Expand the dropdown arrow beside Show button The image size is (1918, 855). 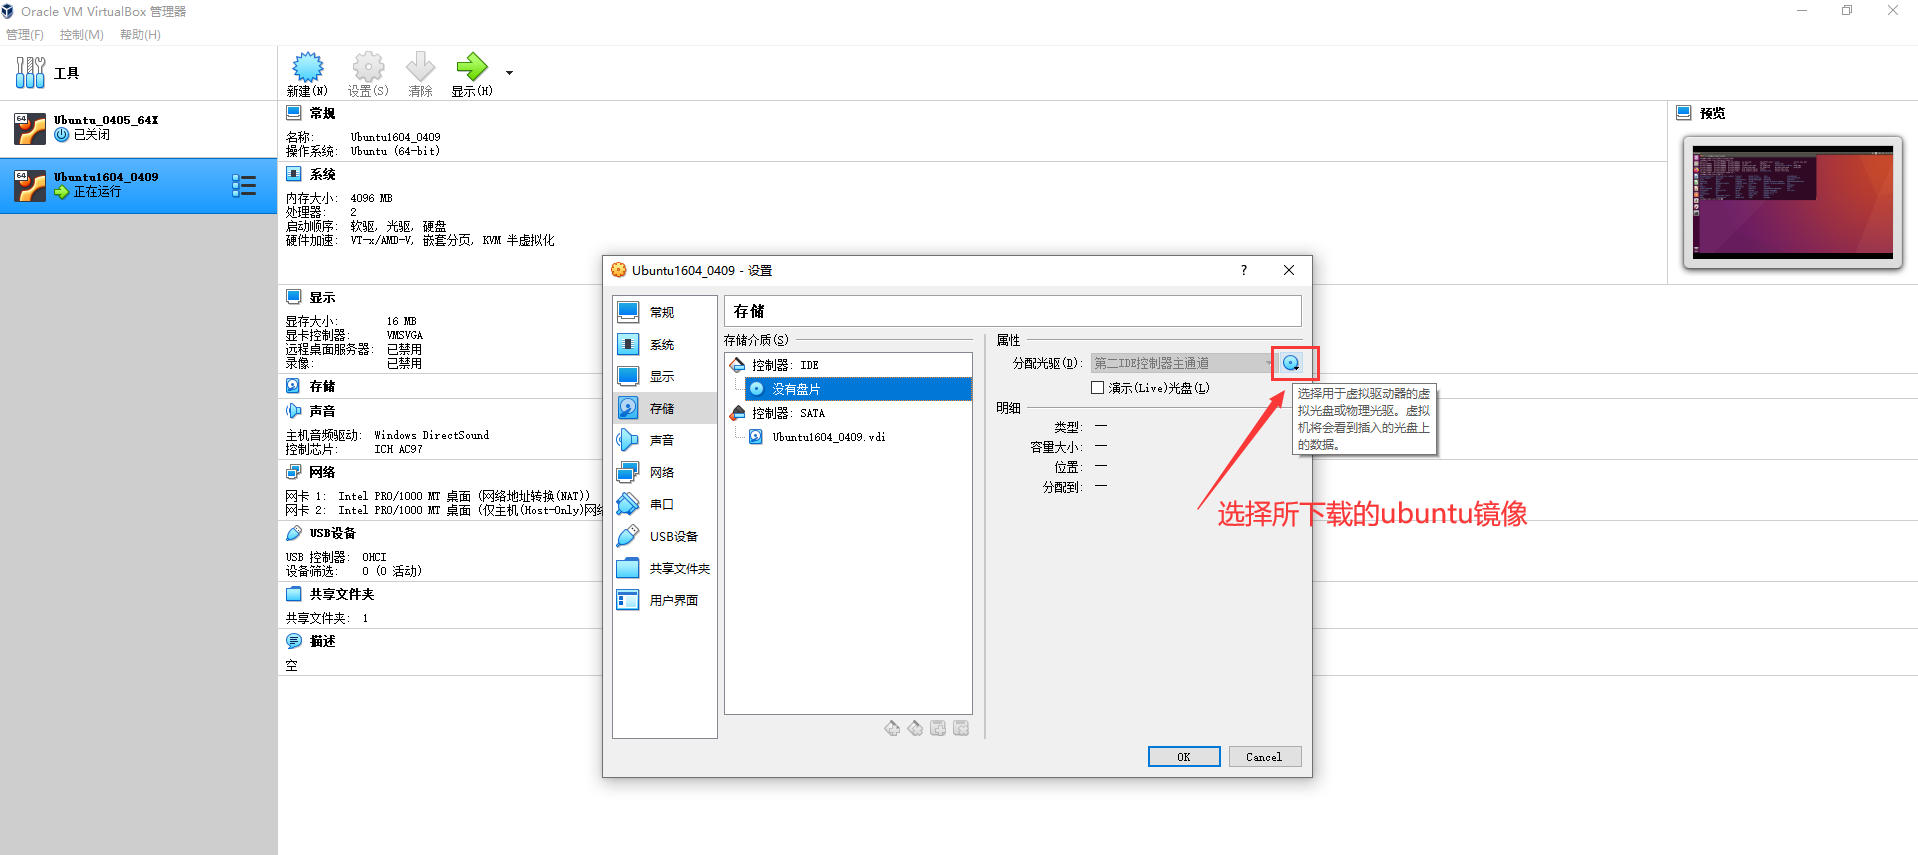[509, 73]
